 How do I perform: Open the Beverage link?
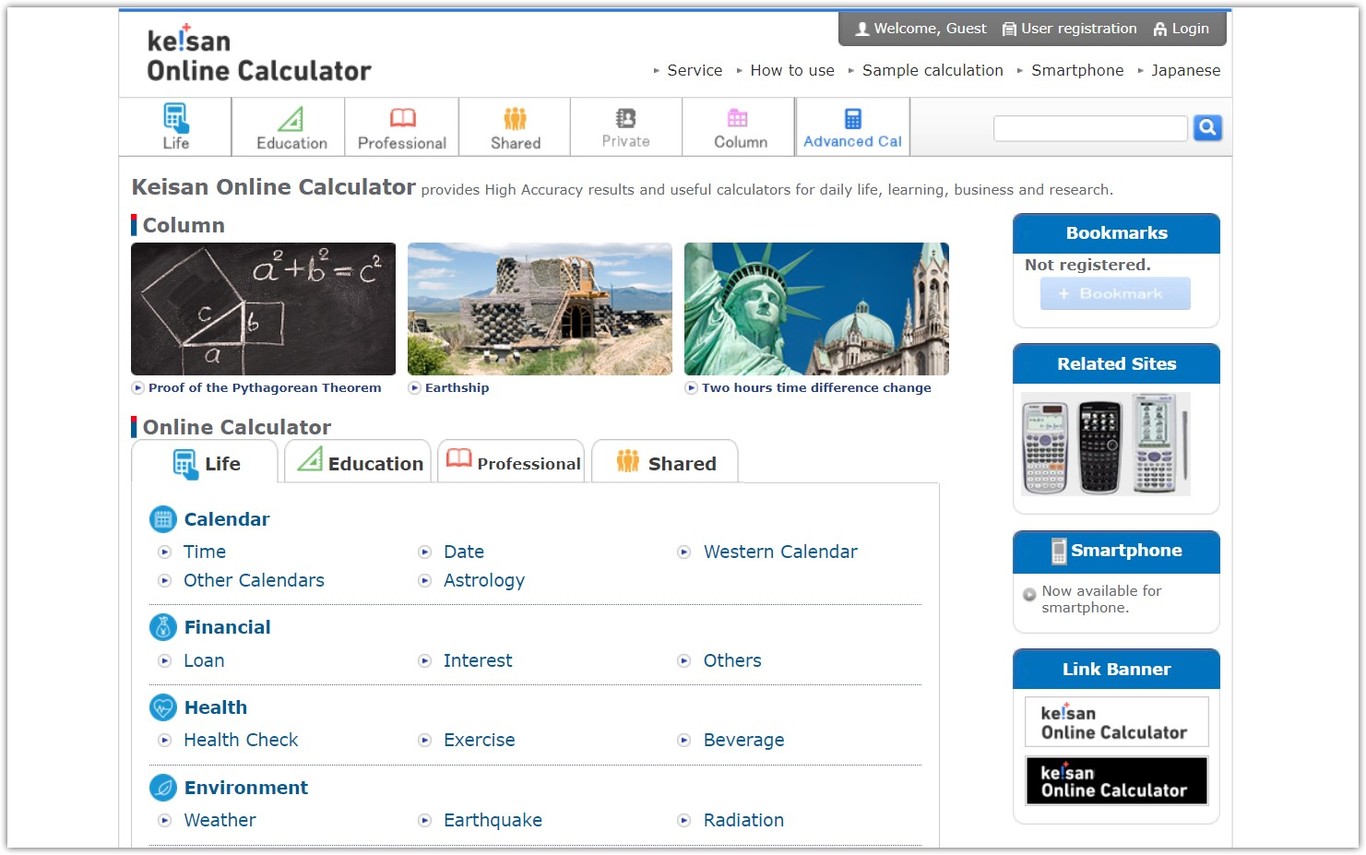tap(744, 740)
